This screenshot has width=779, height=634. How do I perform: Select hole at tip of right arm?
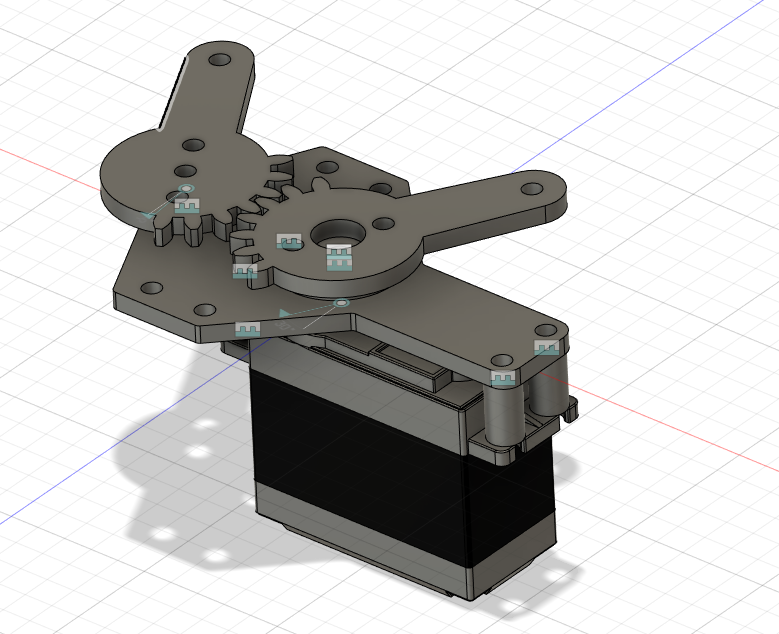click(532, 189)
